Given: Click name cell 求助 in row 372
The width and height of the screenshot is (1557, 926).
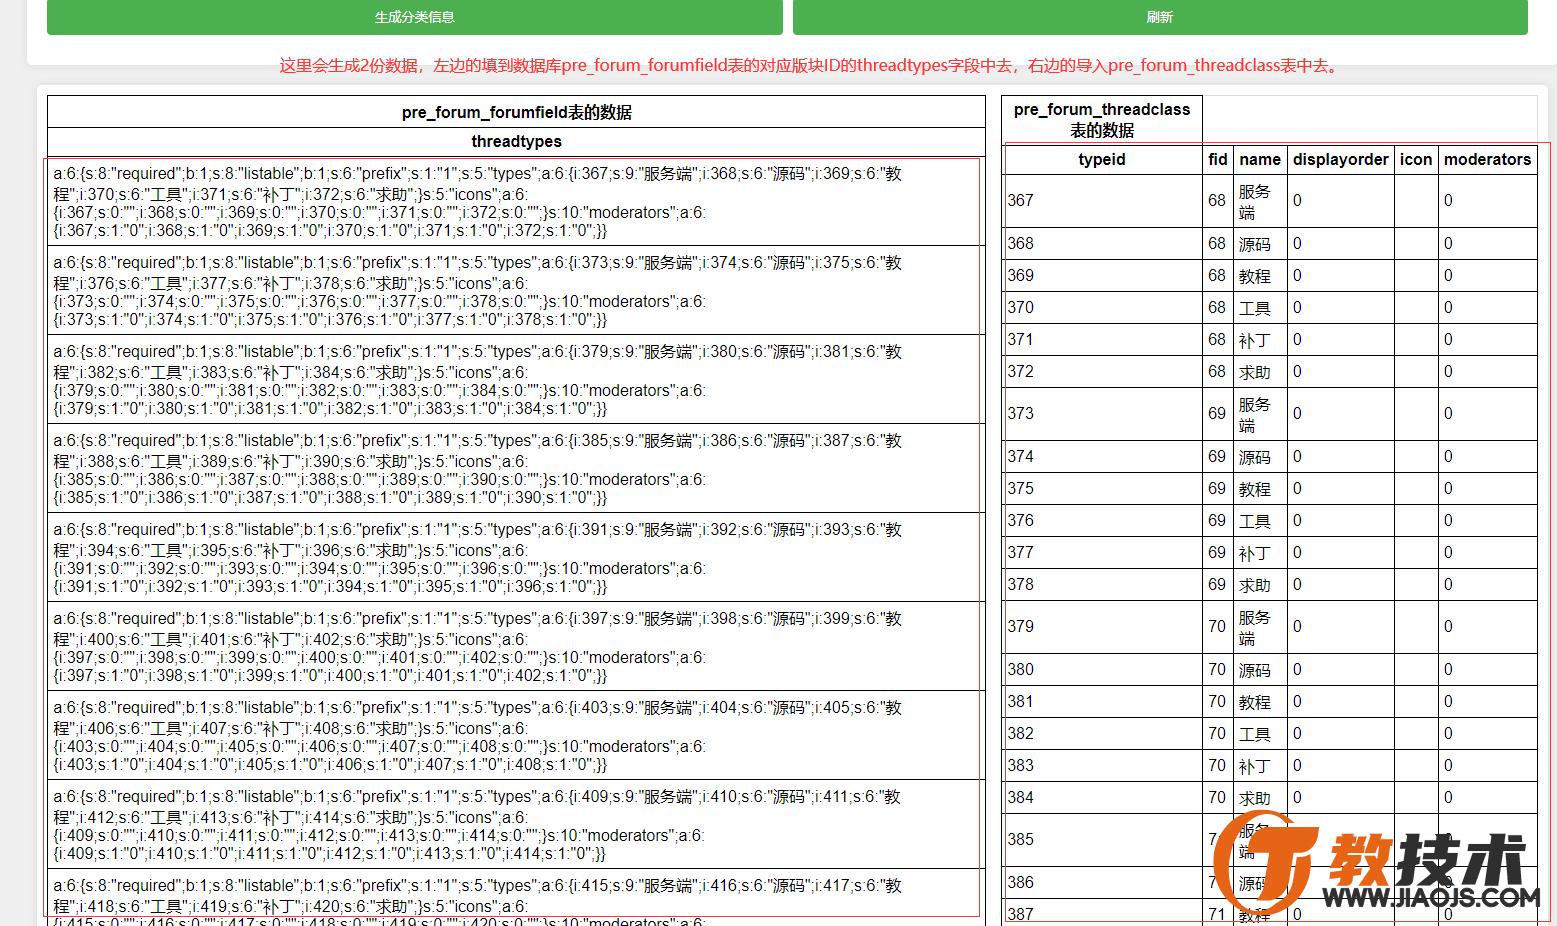Looking at the screenshot, I should [x=1260, y=371].
